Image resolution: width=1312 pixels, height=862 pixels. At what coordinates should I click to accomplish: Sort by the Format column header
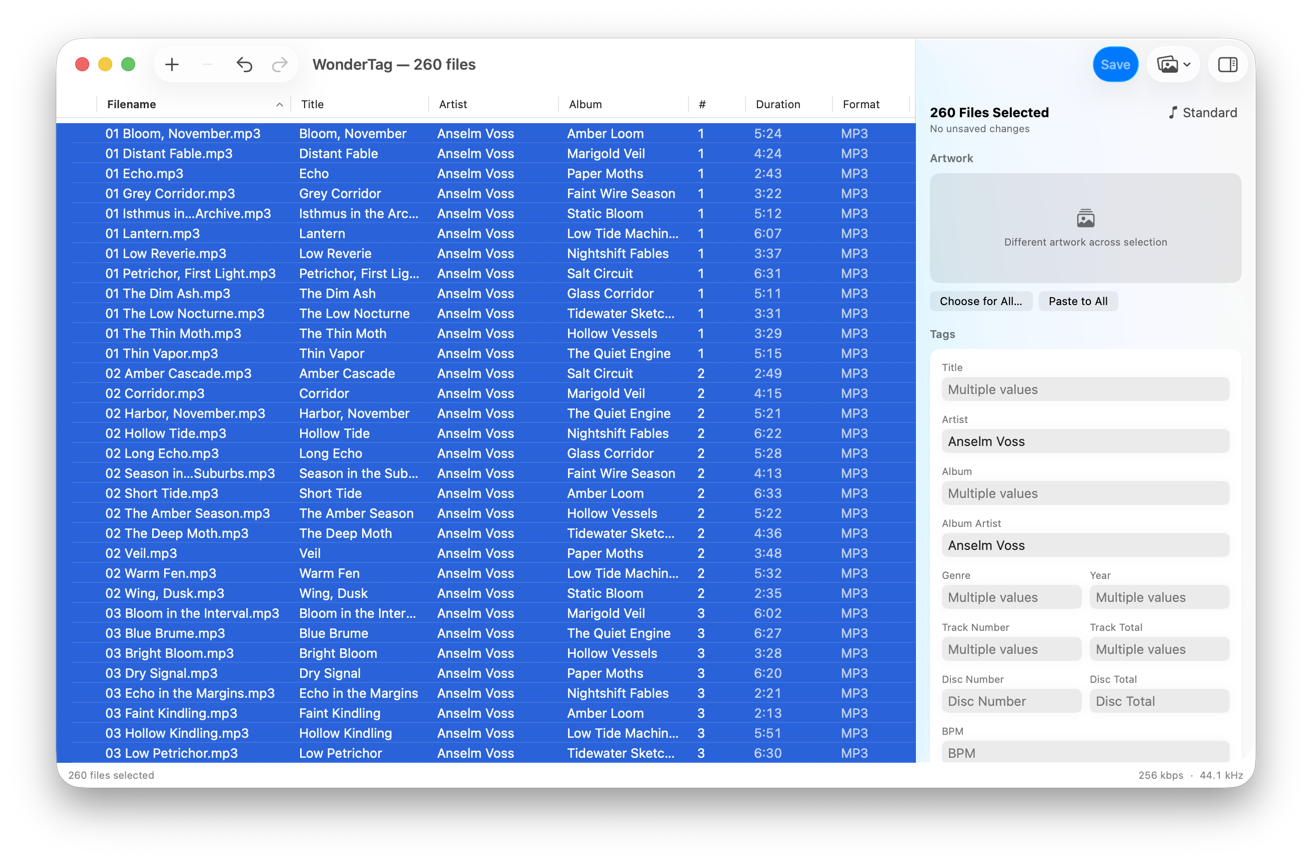pos(871,104)
